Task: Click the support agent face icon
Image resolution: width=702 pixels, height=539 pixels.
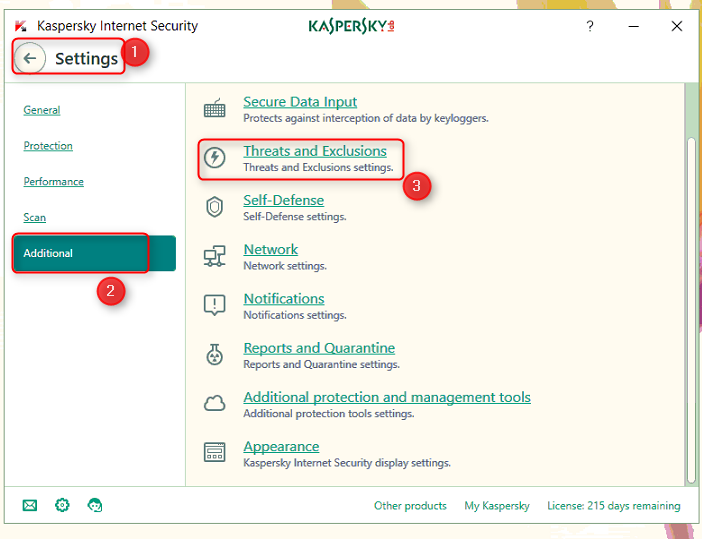Action: [94, 505]
